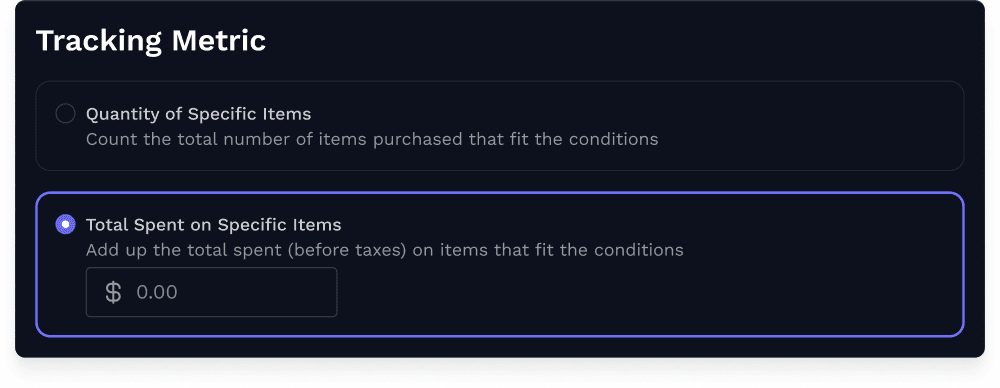Click the empty circle beside Quantity option

point(65,114)
